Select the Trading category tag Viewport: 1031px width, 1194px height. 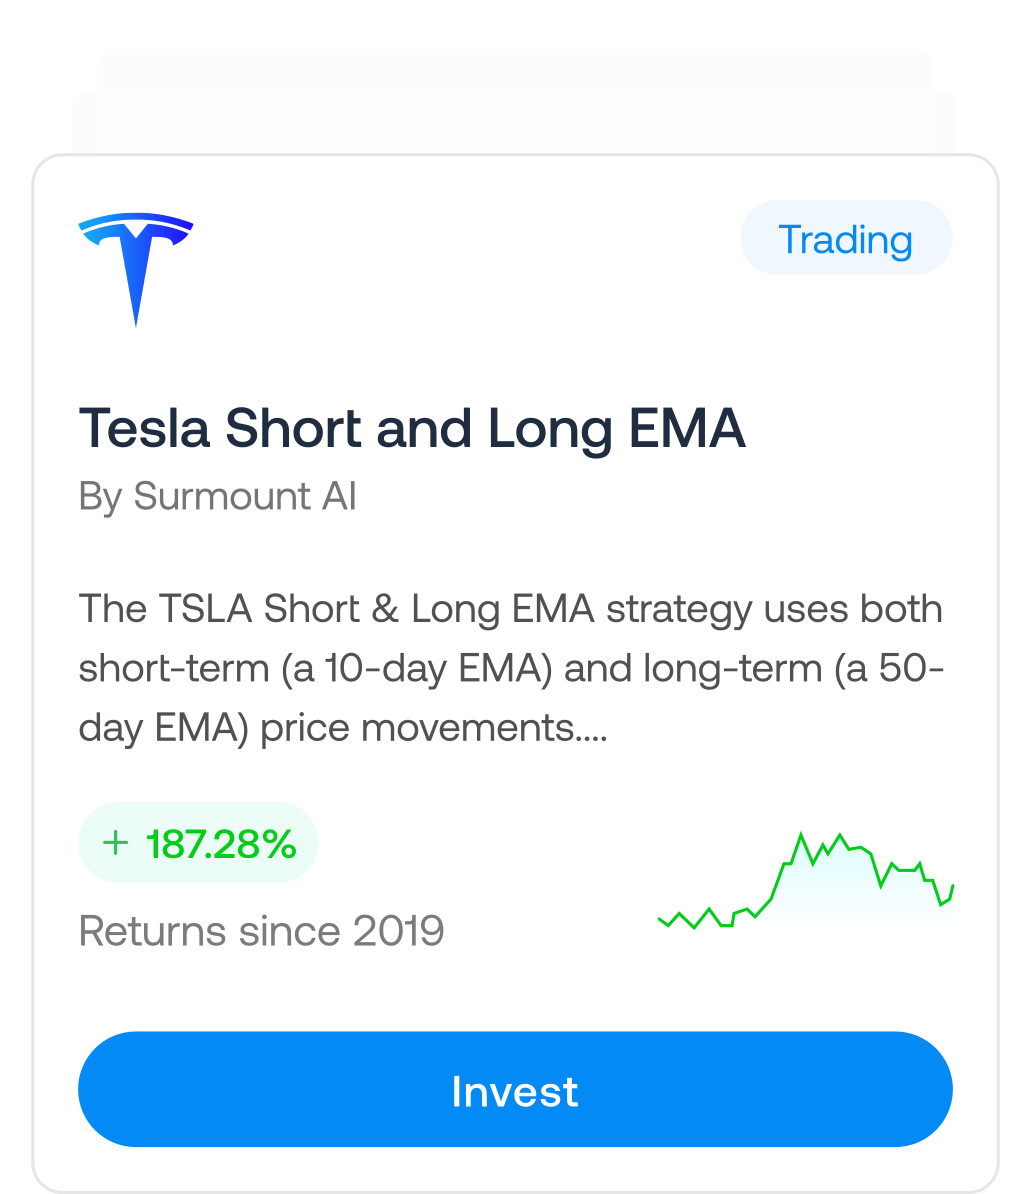pos(845,239)
